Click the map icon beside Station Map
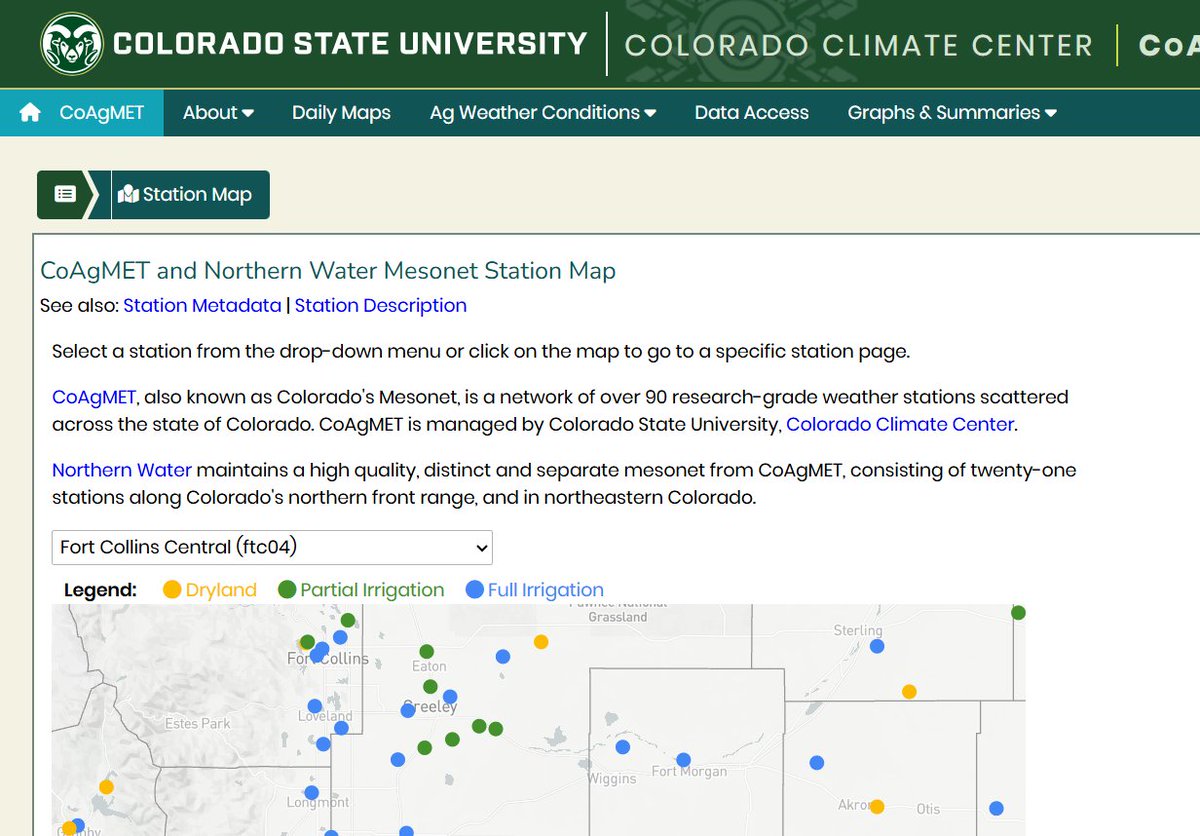 (128, 194)
